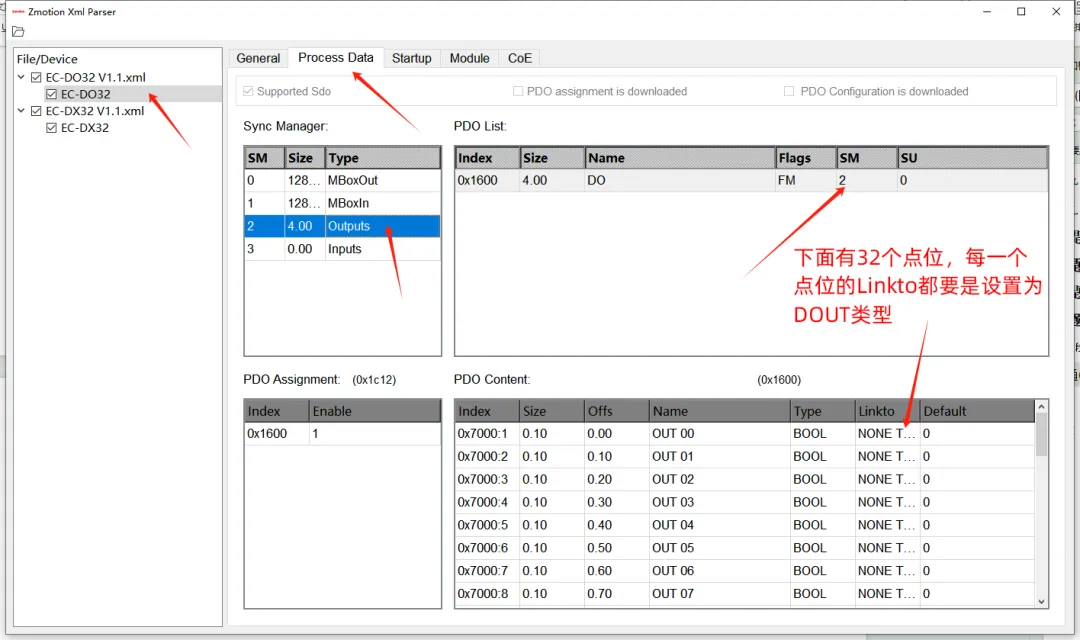Click the scroll up arrow in PDO Content
The image size is (1080, 640).
pyautogui.click(x=1041, y=407)
